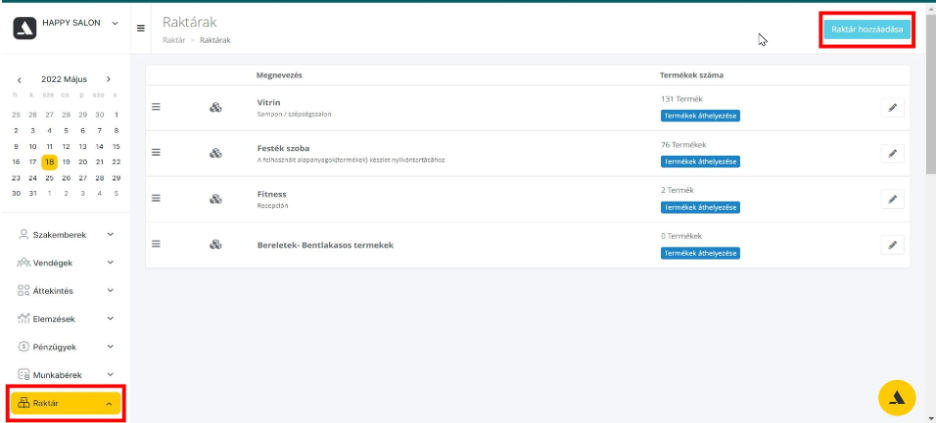This screenshot has width=936, height=423.
Task: Go to next month in calendar
Action: pyautogui.click(x=108, y=78)
